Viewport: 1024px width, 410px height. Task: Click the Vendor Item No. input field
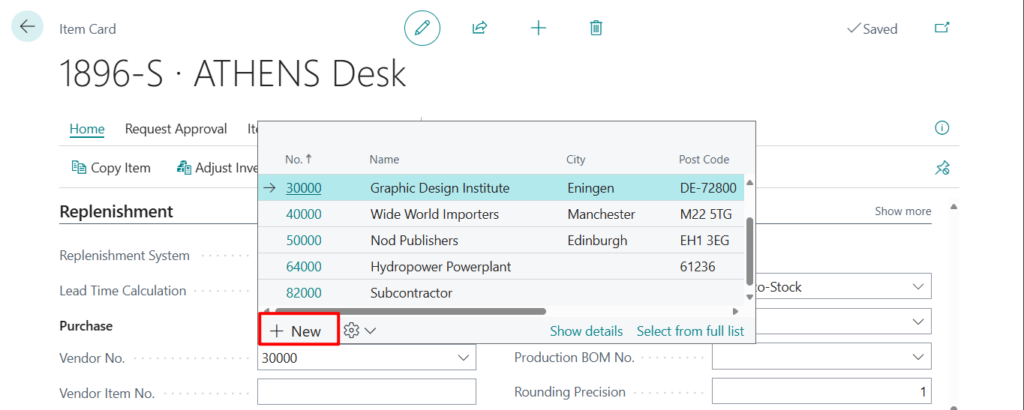click(367, 393)
